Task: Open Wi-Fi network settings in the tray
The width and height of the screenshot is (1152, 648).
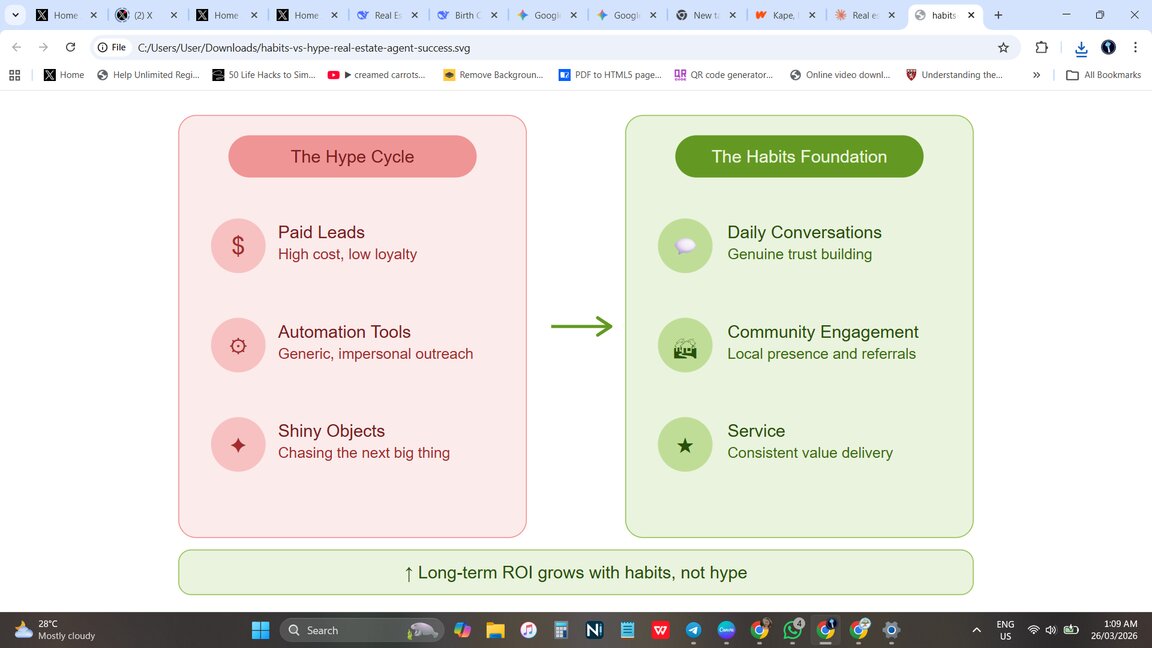Action: click(x=1033, y=630)
